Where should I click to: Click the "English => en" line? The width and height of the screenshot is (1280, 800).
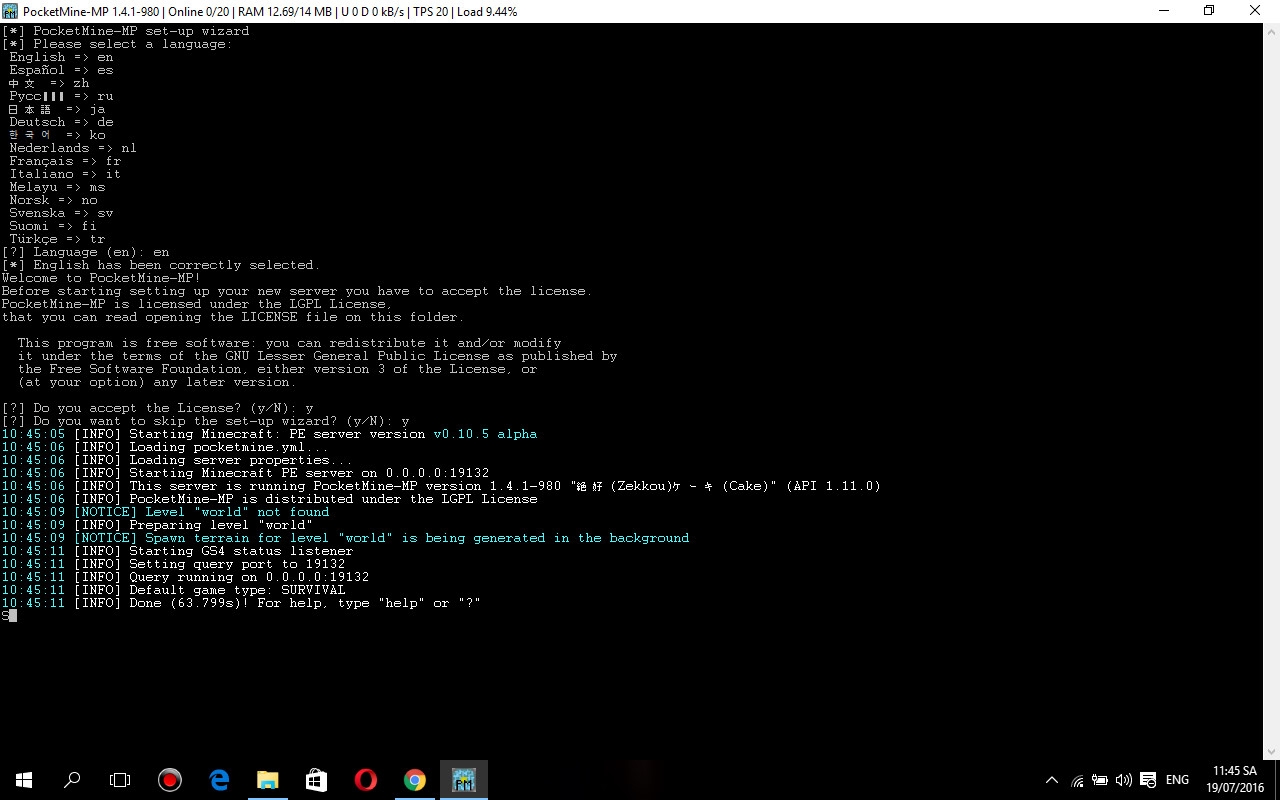(x=61, y=57)
